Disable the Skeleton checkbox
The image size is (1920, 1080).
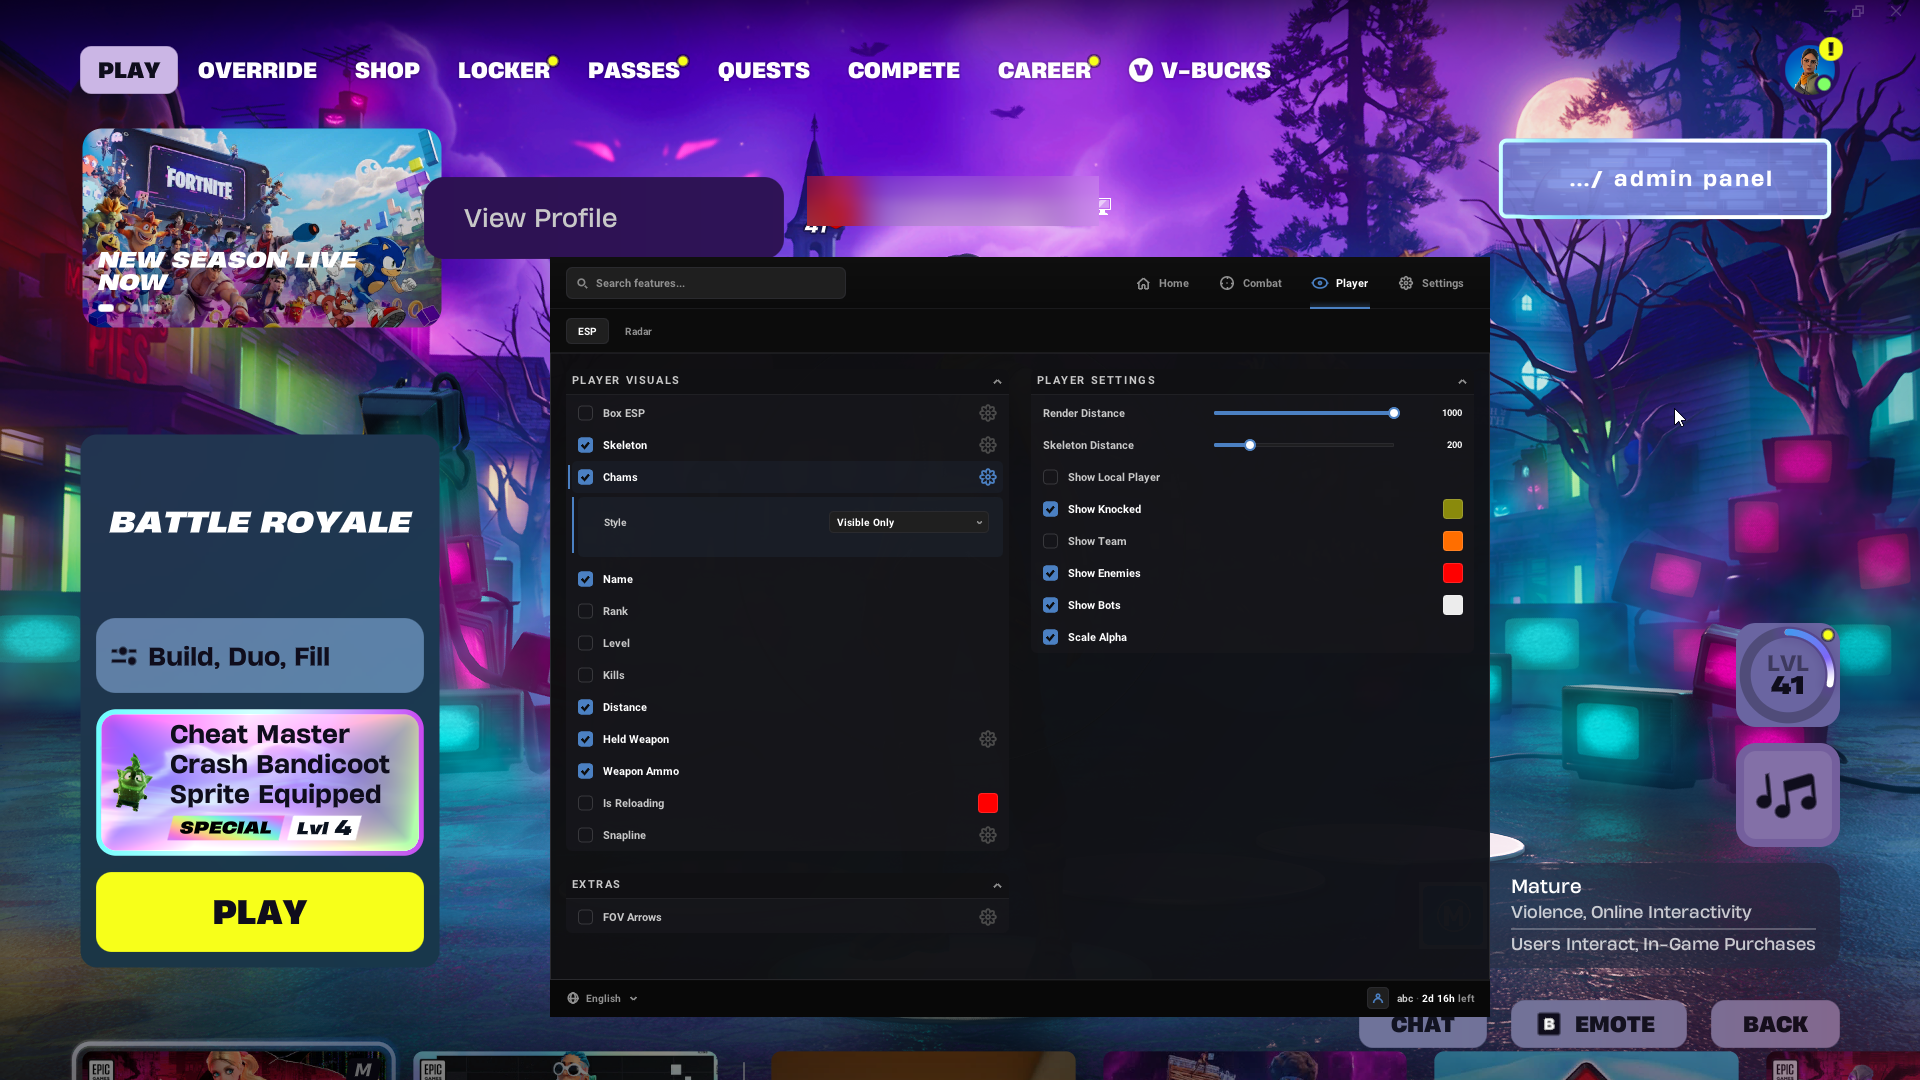coord(586,445)
